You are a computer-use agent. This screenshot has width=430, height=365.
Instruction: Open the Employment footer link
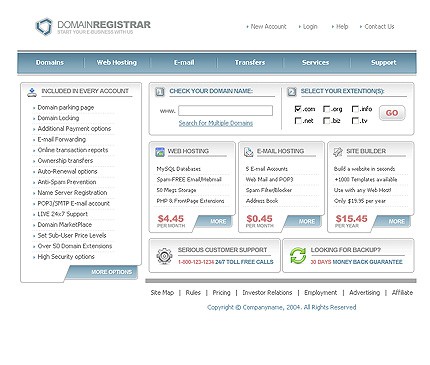pyautogui.click(x=320, y=292)
